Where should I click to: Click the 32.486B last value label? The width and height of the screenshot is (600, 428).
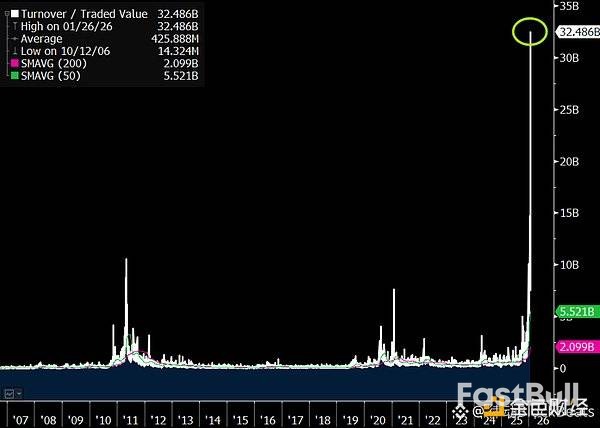pyautogui.click(x=578, y=32)
